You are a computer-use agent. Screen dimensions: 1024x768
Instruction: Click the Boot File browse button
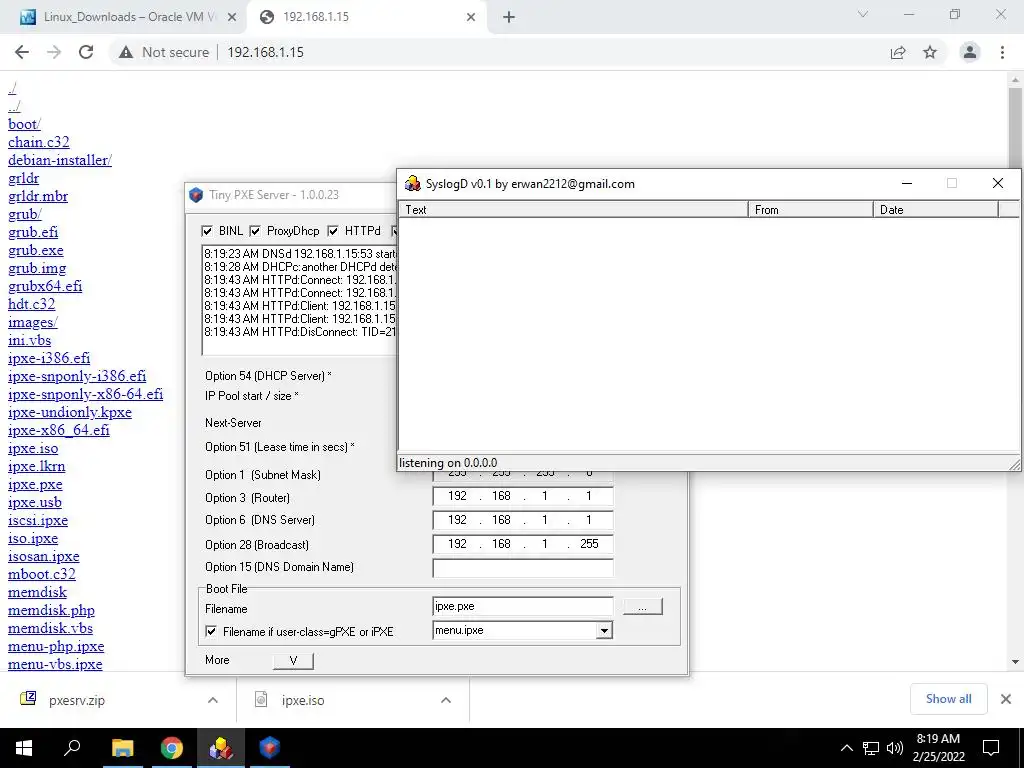[643, 607]
